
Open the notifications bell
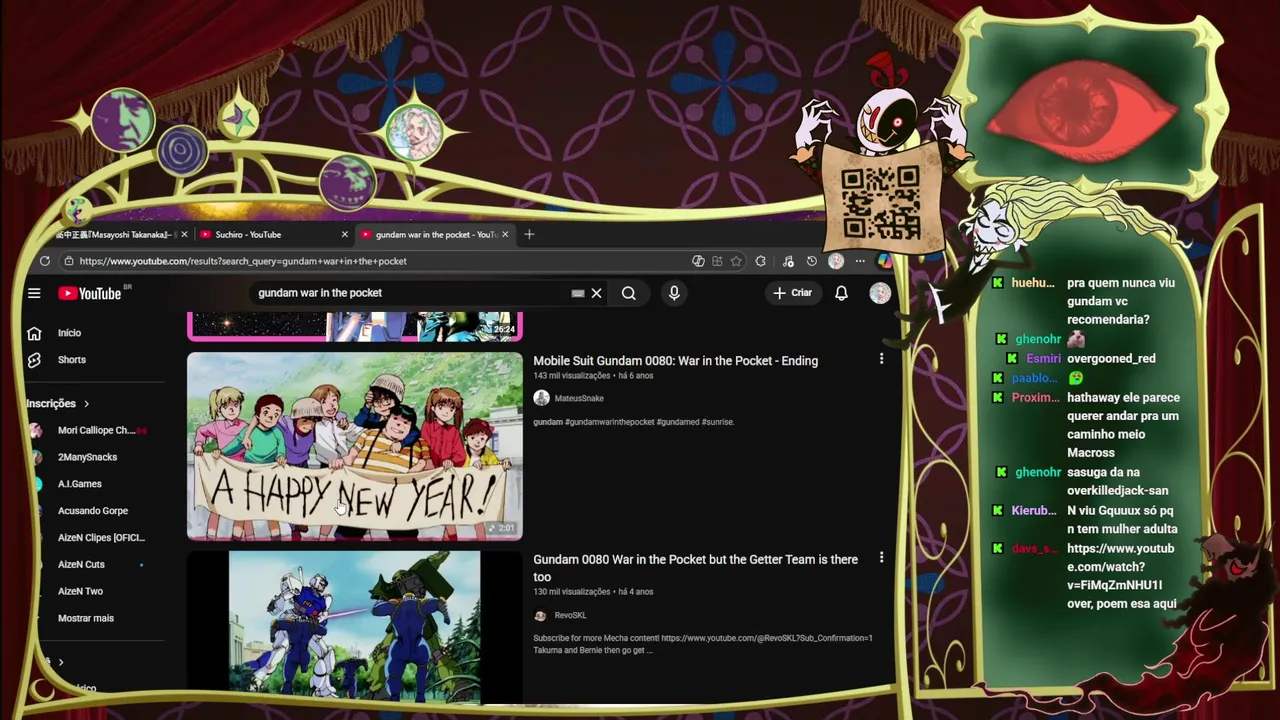click(841, 293)
